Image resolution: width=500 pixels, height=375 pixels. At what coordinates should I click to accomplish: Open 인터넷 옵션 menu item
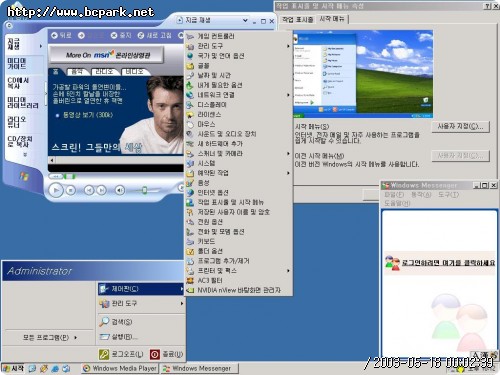coord(239,192)
